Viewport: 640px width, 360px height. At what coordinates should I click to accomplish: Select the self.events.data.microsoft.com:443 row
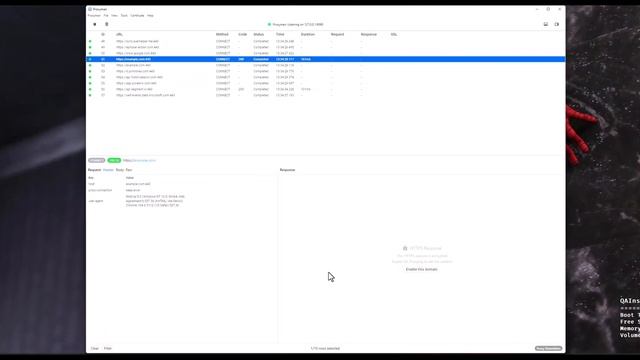(326, 95)
